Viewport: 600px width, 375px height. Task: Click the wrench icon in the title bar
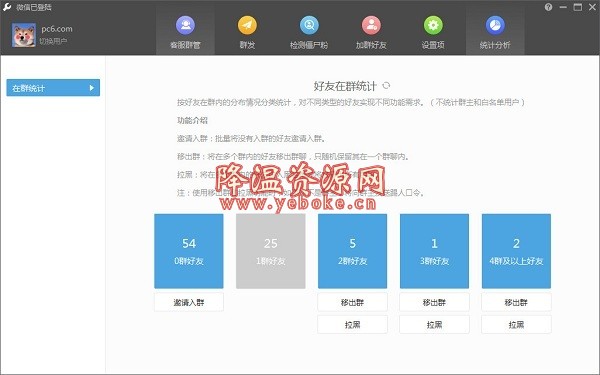click(x=7, y=7)
